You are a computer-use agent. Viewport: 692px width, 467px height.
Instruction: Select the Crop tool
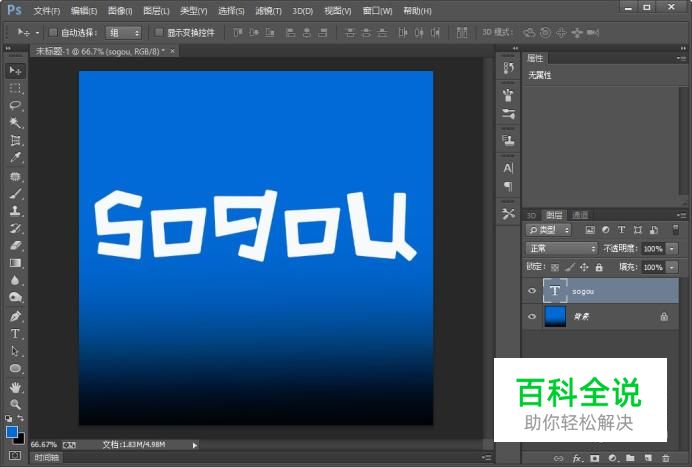[x=15, y=140]
